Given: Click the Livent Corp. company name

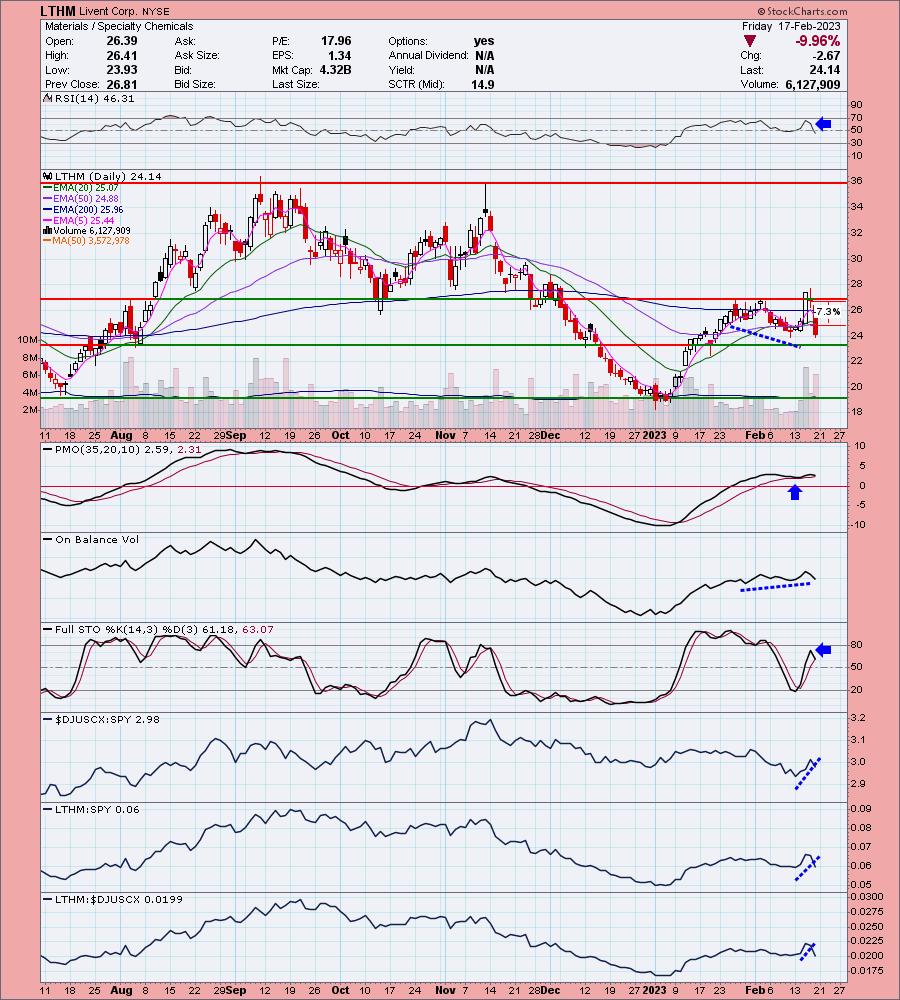Looking at the screenshot, I should [108, 11].
